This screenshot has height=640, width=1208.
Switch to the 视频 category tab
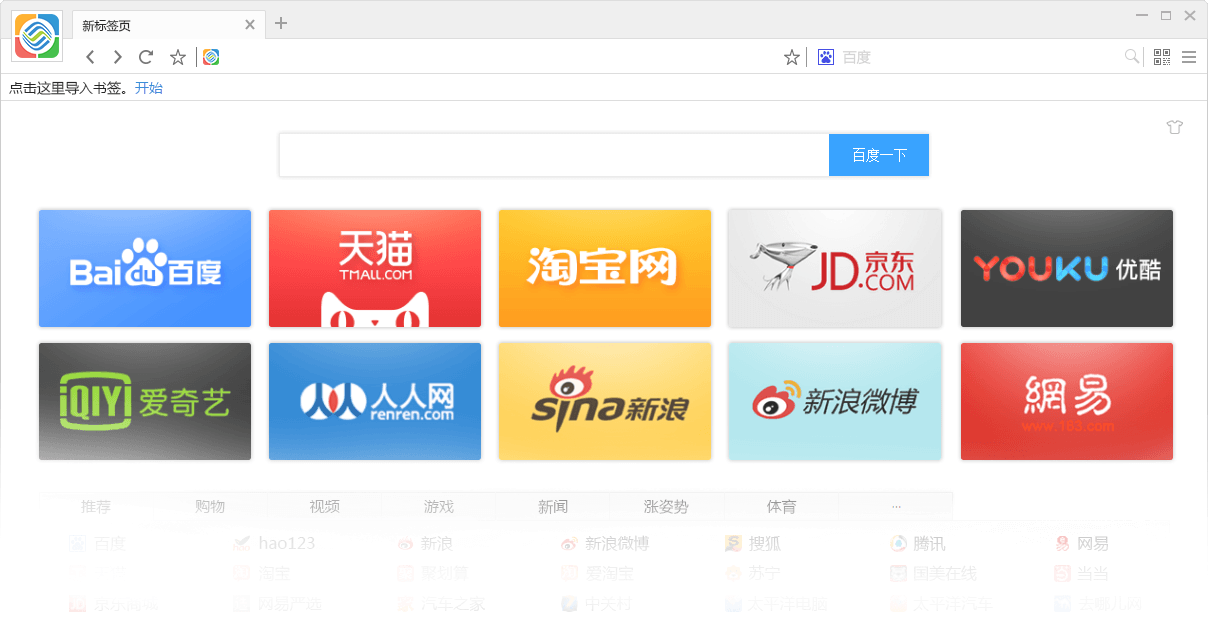click(x=324, y=506)
